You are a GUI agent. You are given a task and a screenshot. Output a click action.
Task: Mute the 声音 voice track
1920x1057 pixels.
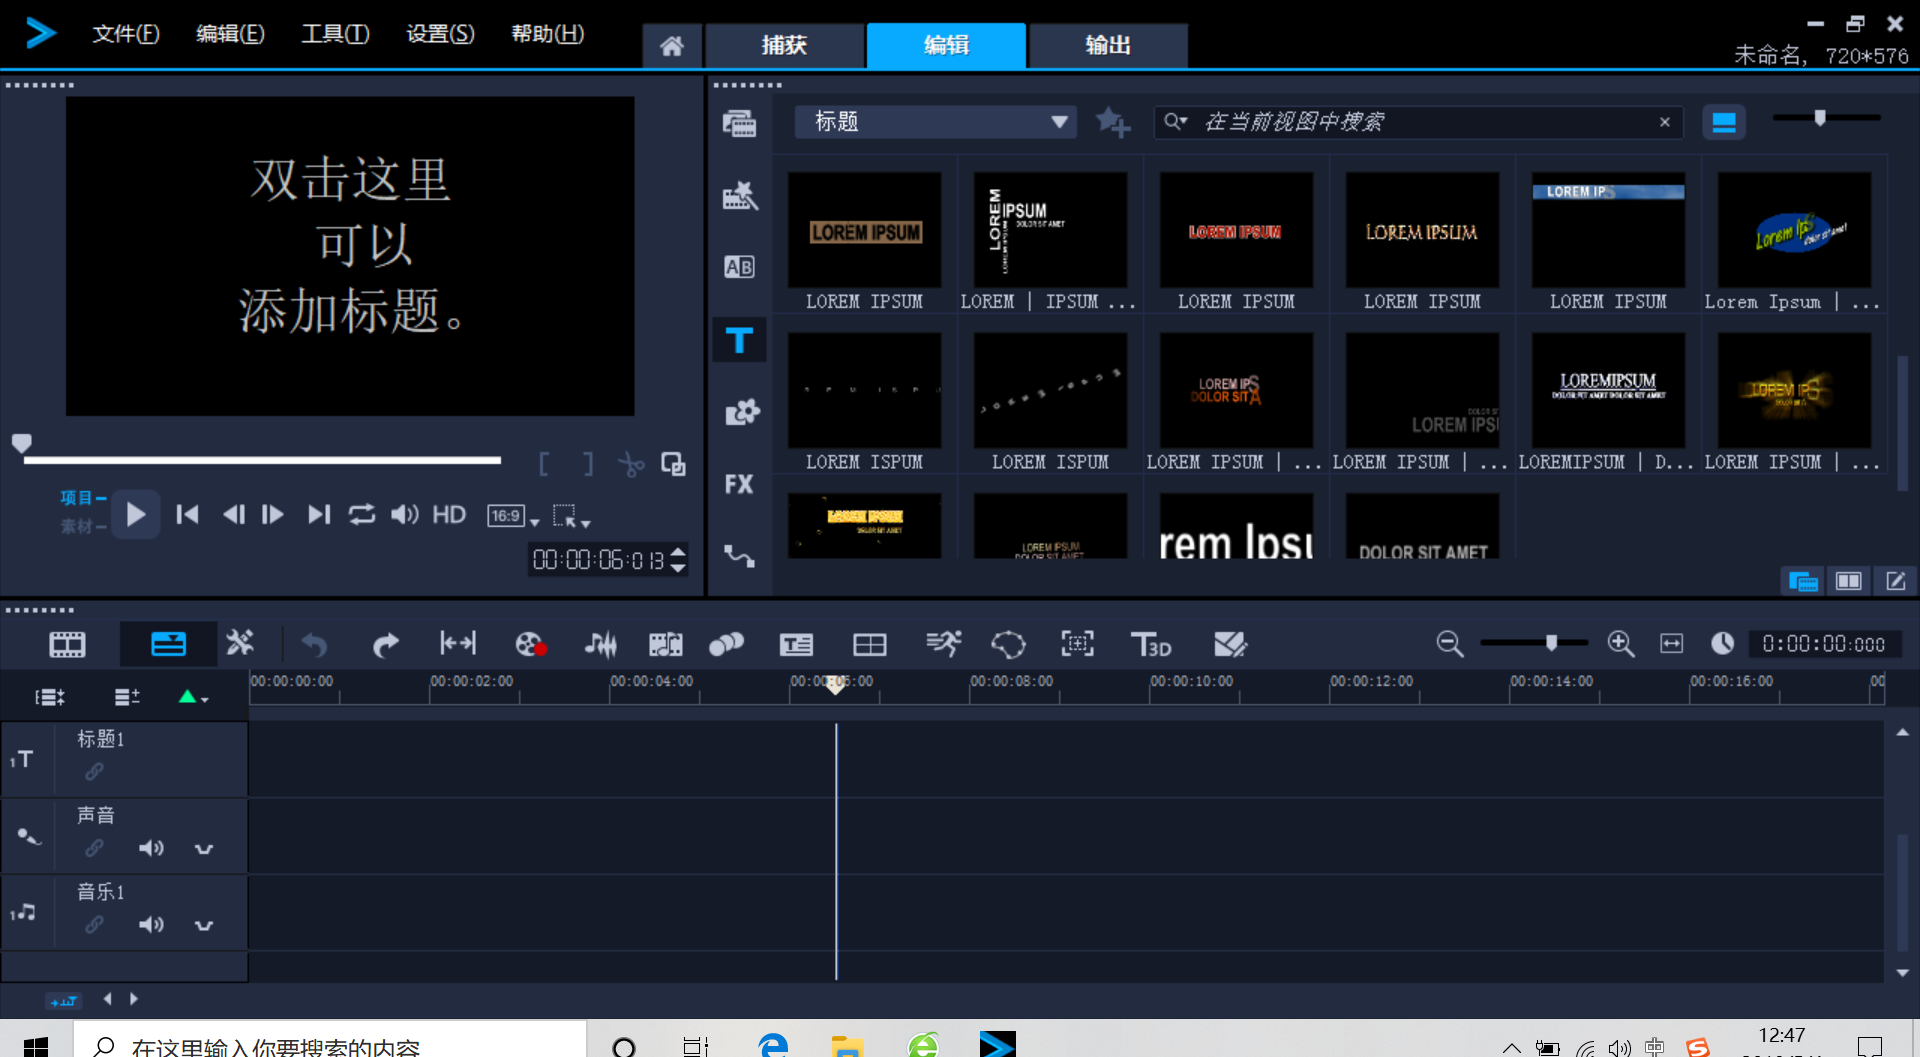point(151,848)
